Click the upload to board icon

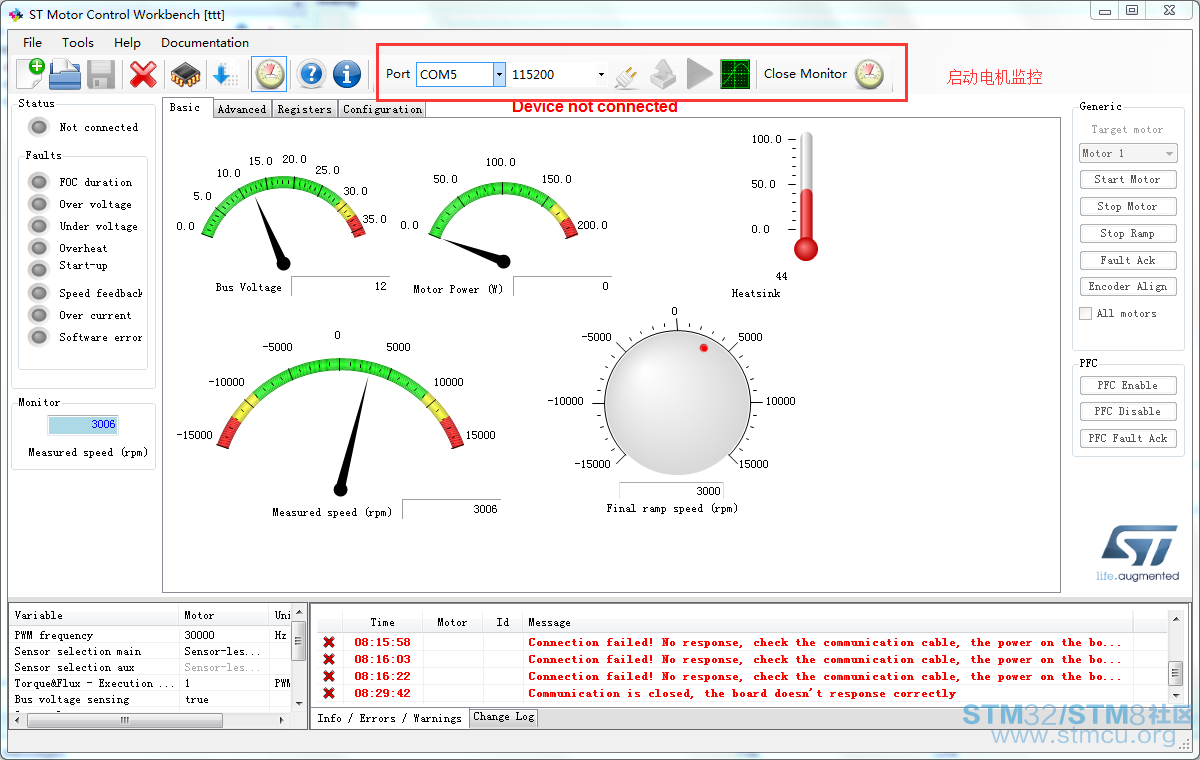664,74
